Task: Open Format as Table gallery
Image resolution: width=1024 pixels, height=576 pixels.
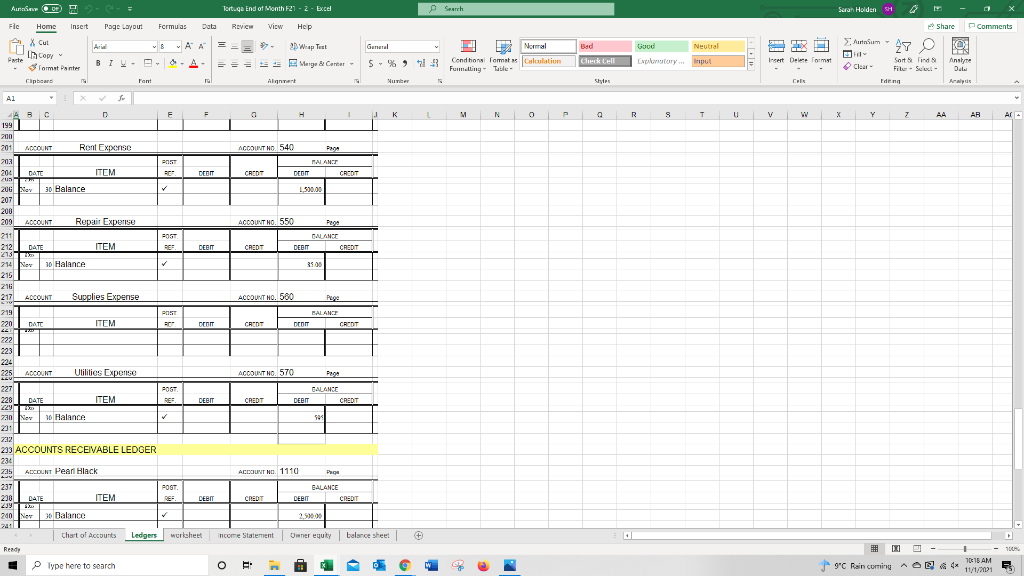Action: click(x=504, y=56)
